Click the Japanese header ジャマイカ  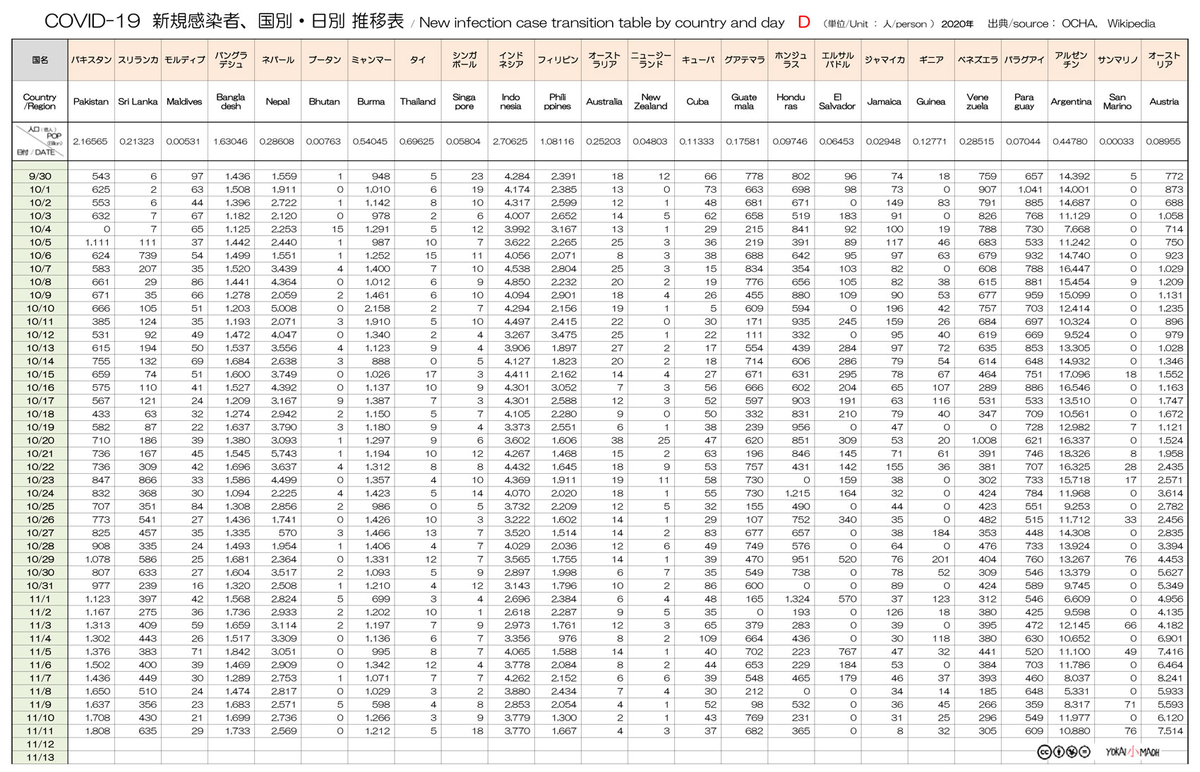[884, 61]
